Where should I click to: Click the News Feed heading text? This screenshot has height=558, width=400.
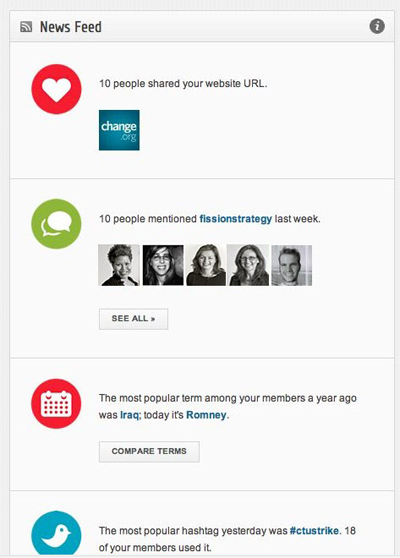pyautogui.click(x=71, y=27)
